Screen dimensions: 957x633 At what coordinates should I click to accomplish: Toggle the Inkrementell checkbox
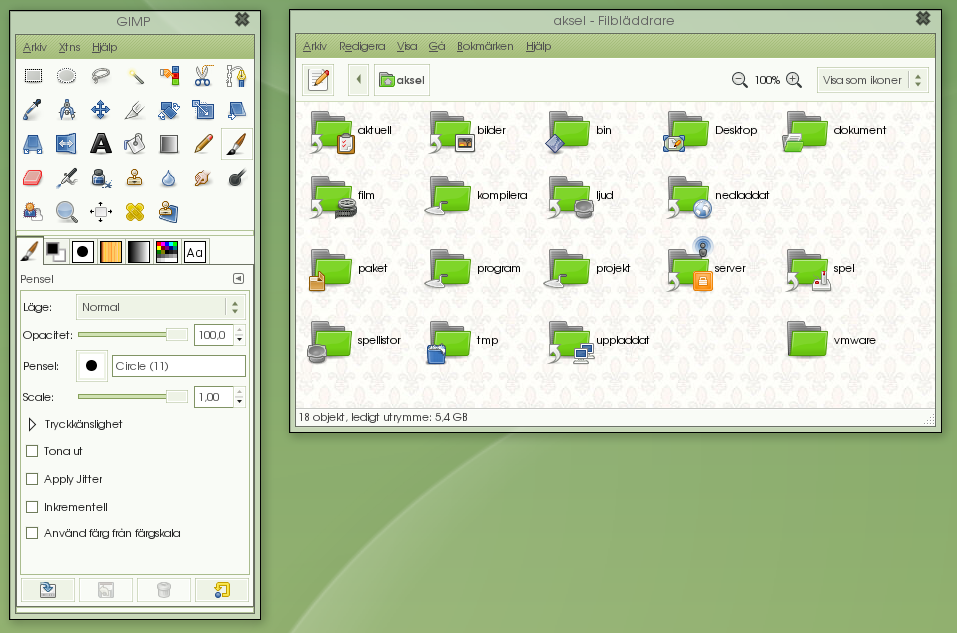(32, 507)
